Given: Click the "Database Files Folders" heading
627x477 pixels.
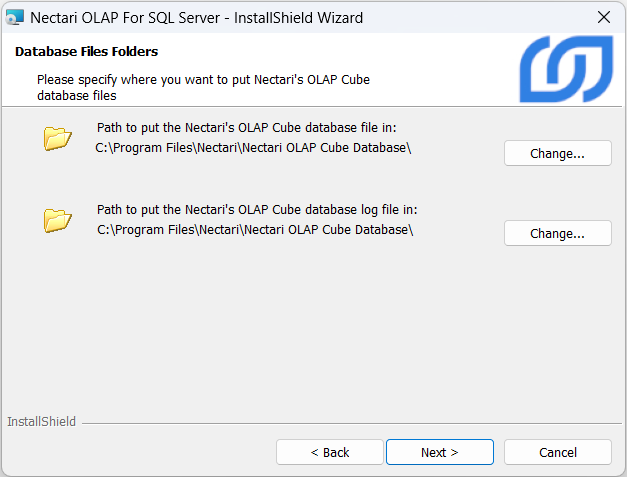Looking at the screenshot, I should tap(87, 51).
